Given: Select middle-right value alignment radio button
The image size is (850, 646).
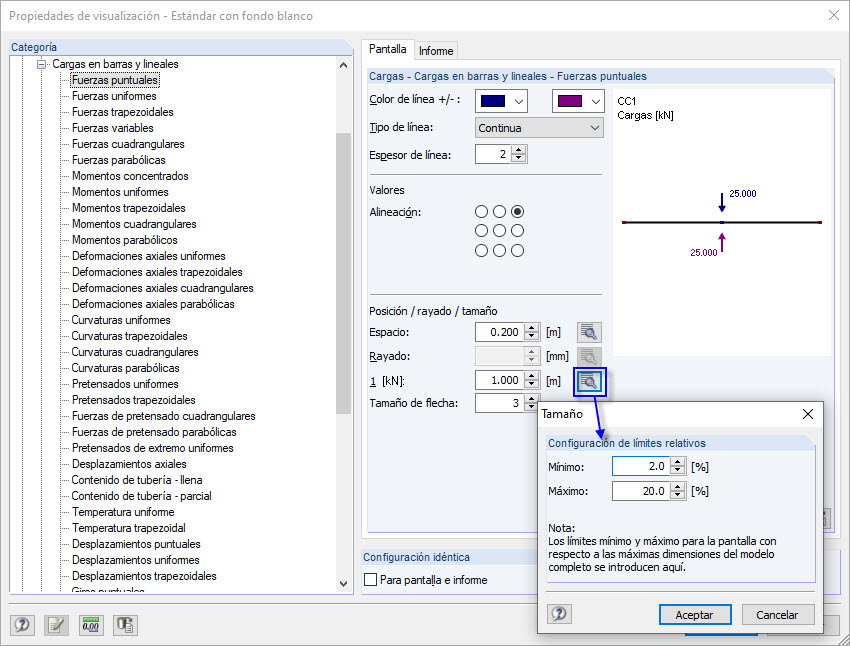Looking at the screenshot, I should pyautogui.click(x=518, y=231).
